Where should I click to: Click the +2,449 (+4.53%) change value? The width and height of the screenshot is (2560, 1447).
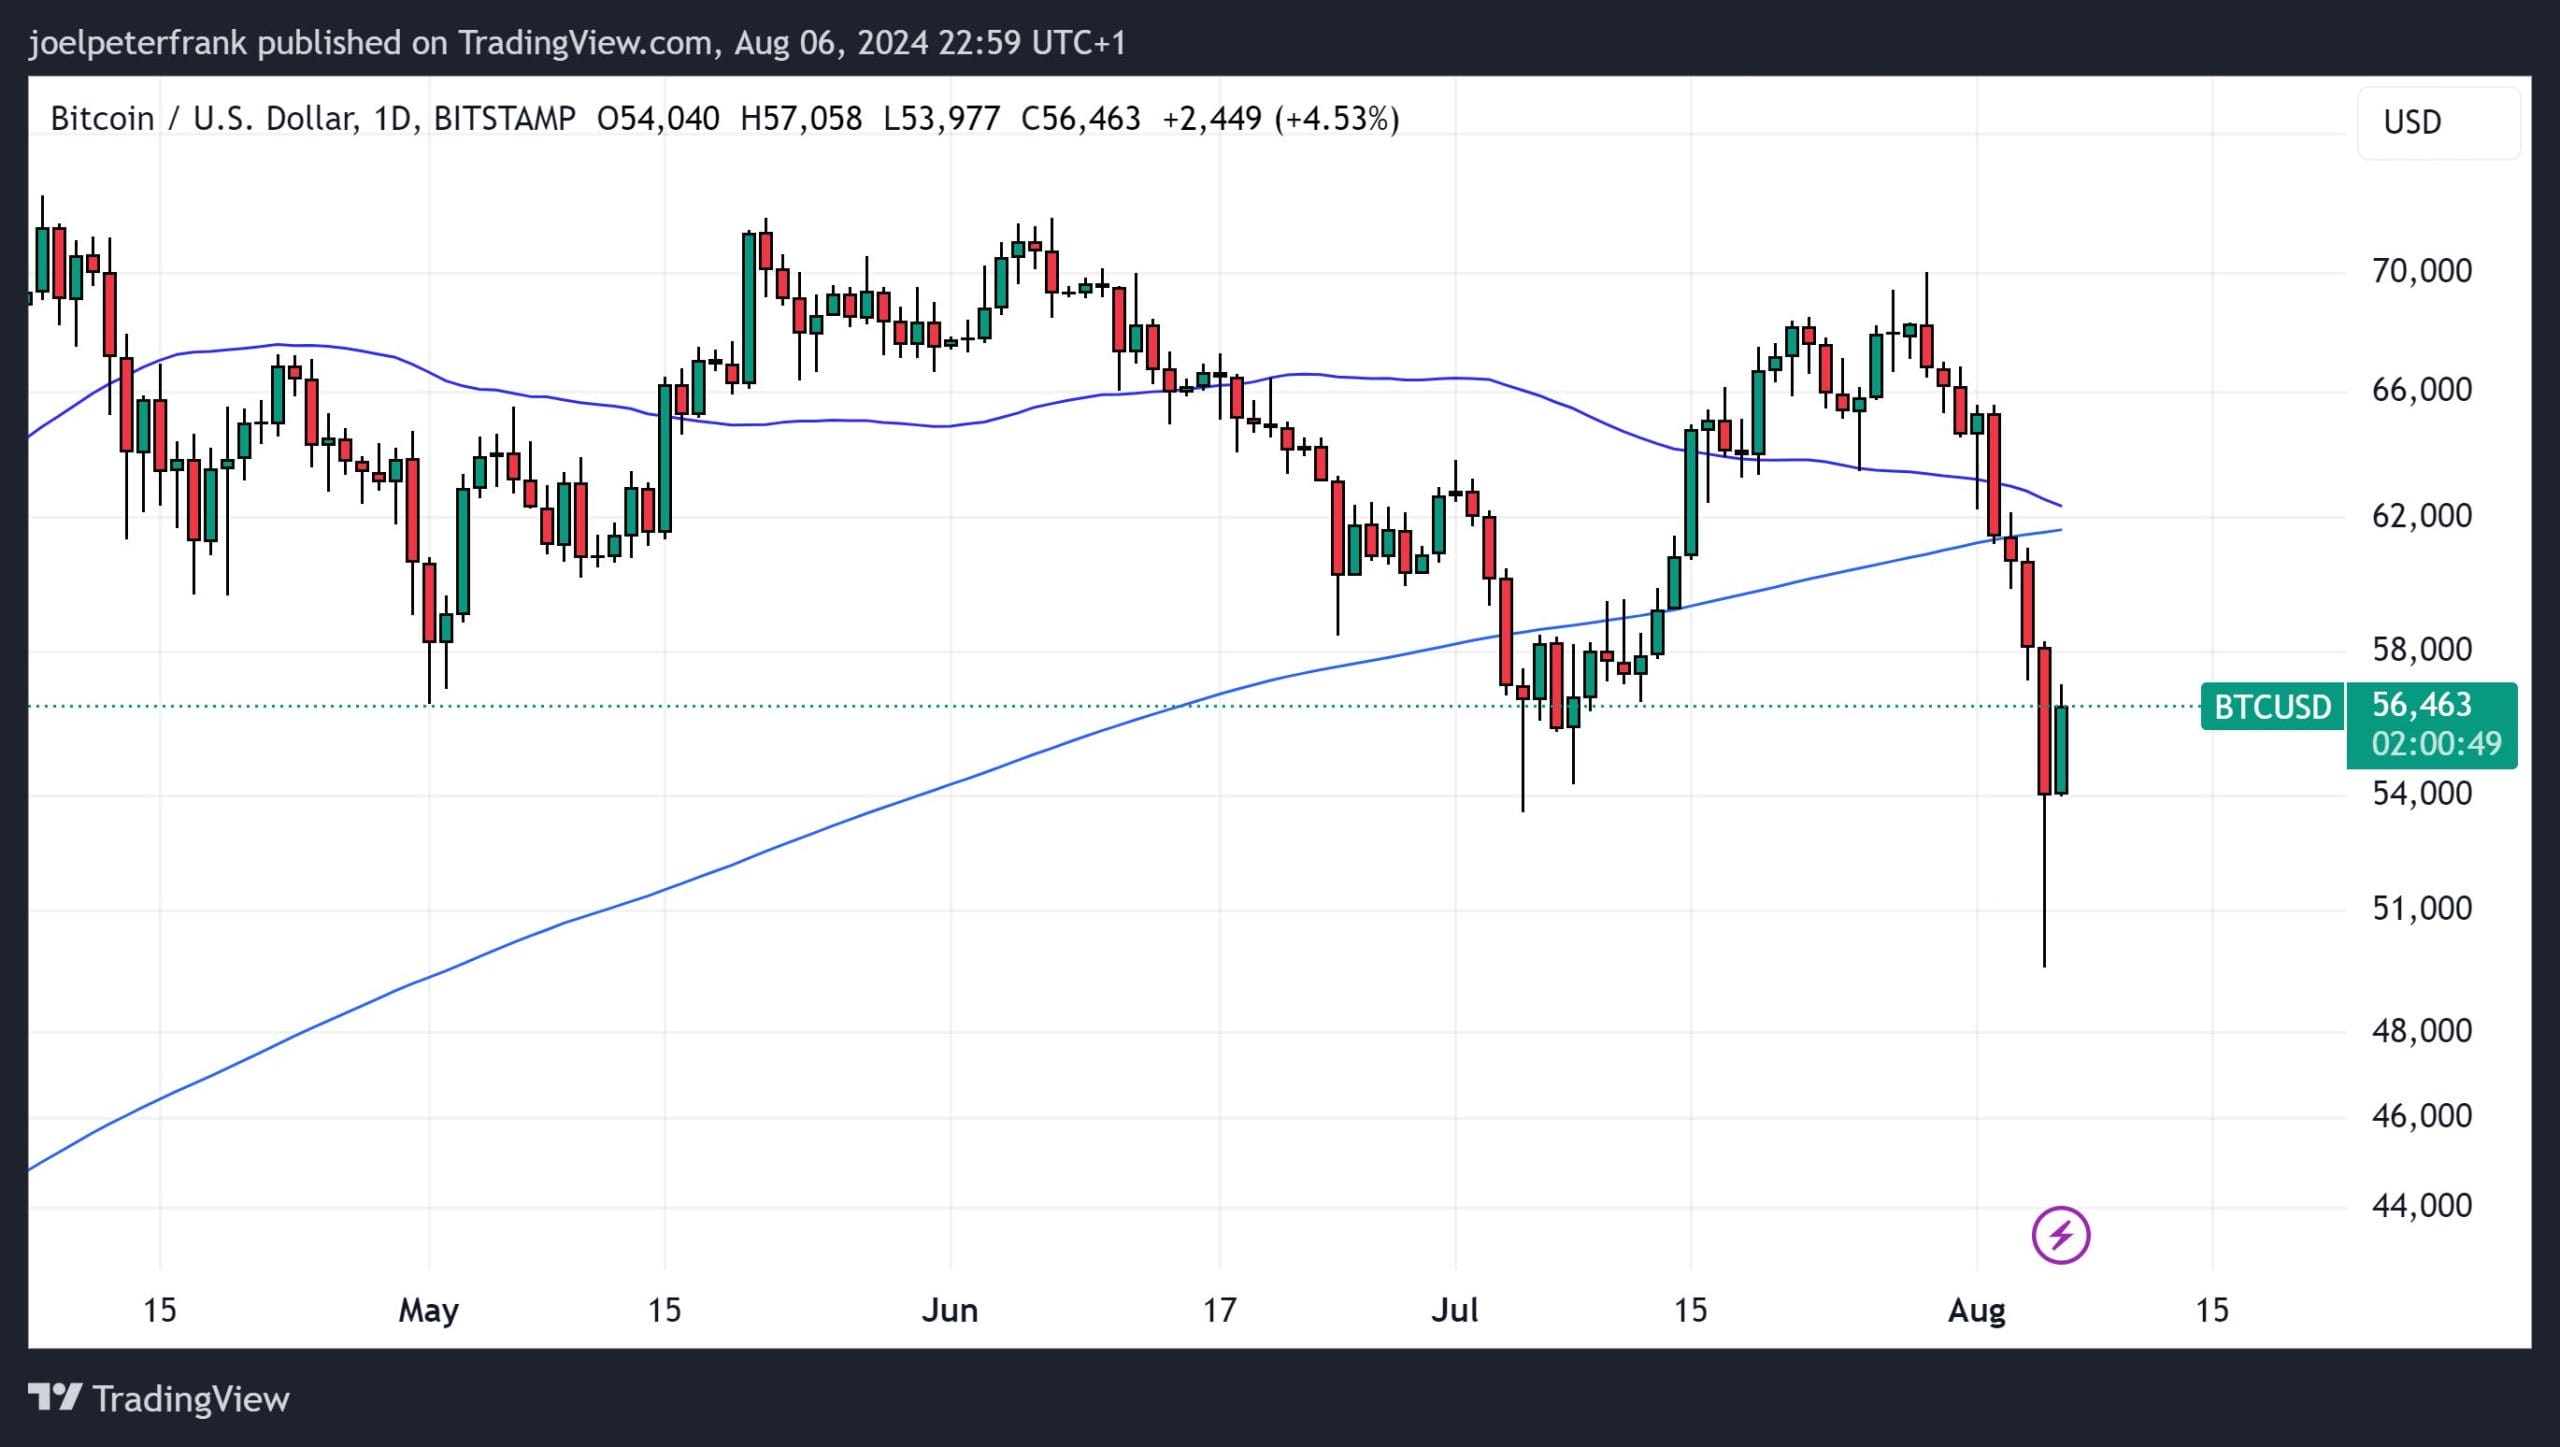click(1281, 119)
